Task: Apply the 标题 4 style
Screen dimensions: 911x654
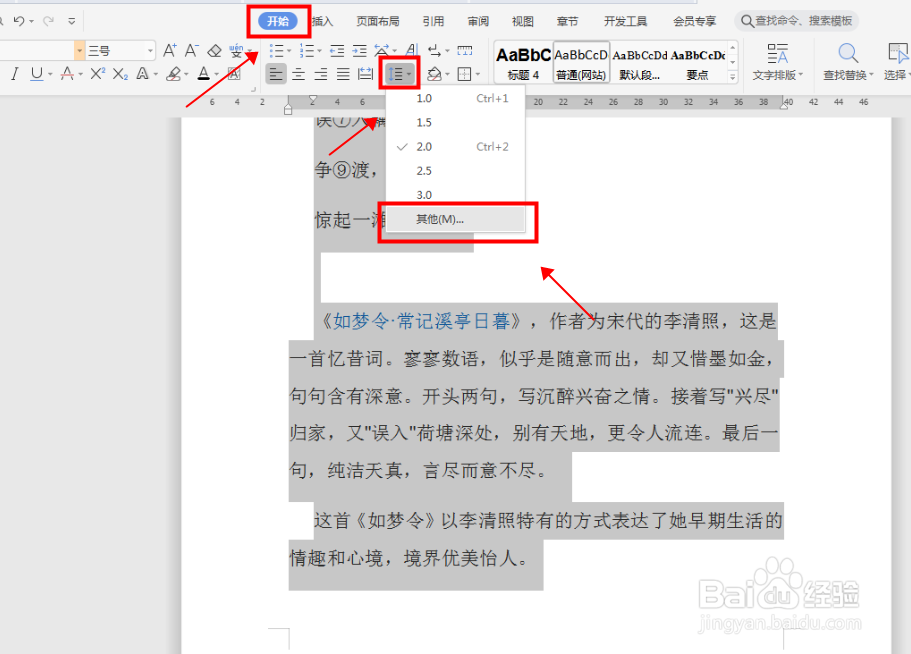Action: coord(521,63)
